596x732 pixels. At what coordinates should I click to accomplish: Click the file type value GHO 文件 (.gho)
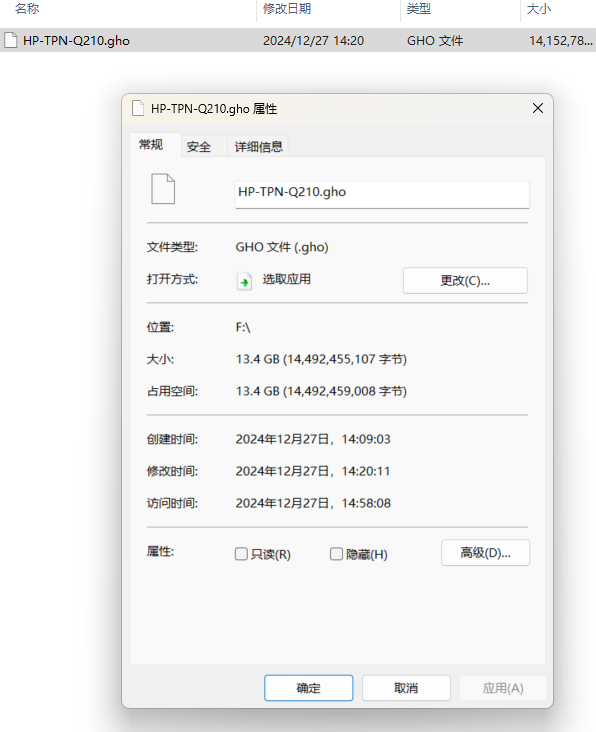coord(282,247)
